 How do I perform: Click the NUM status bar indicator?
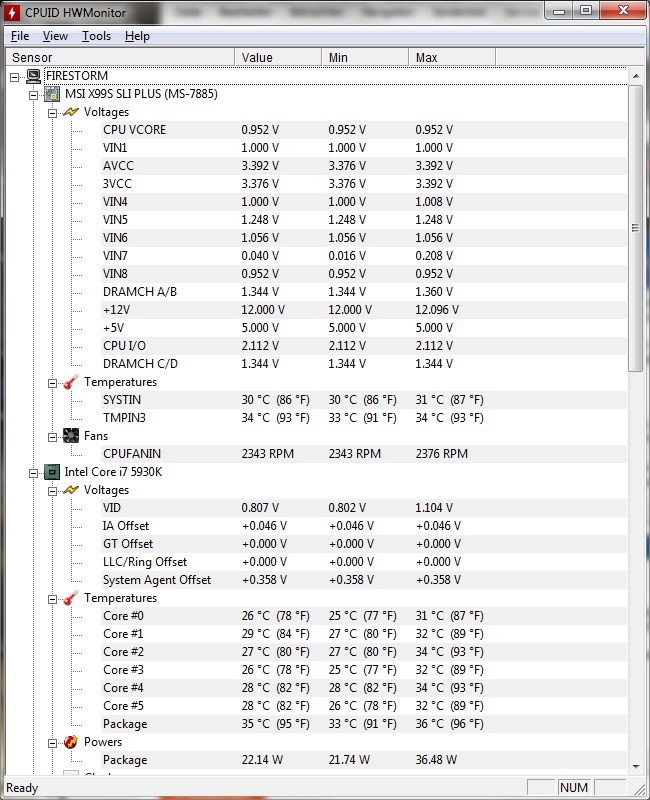(x=574, y=787)
